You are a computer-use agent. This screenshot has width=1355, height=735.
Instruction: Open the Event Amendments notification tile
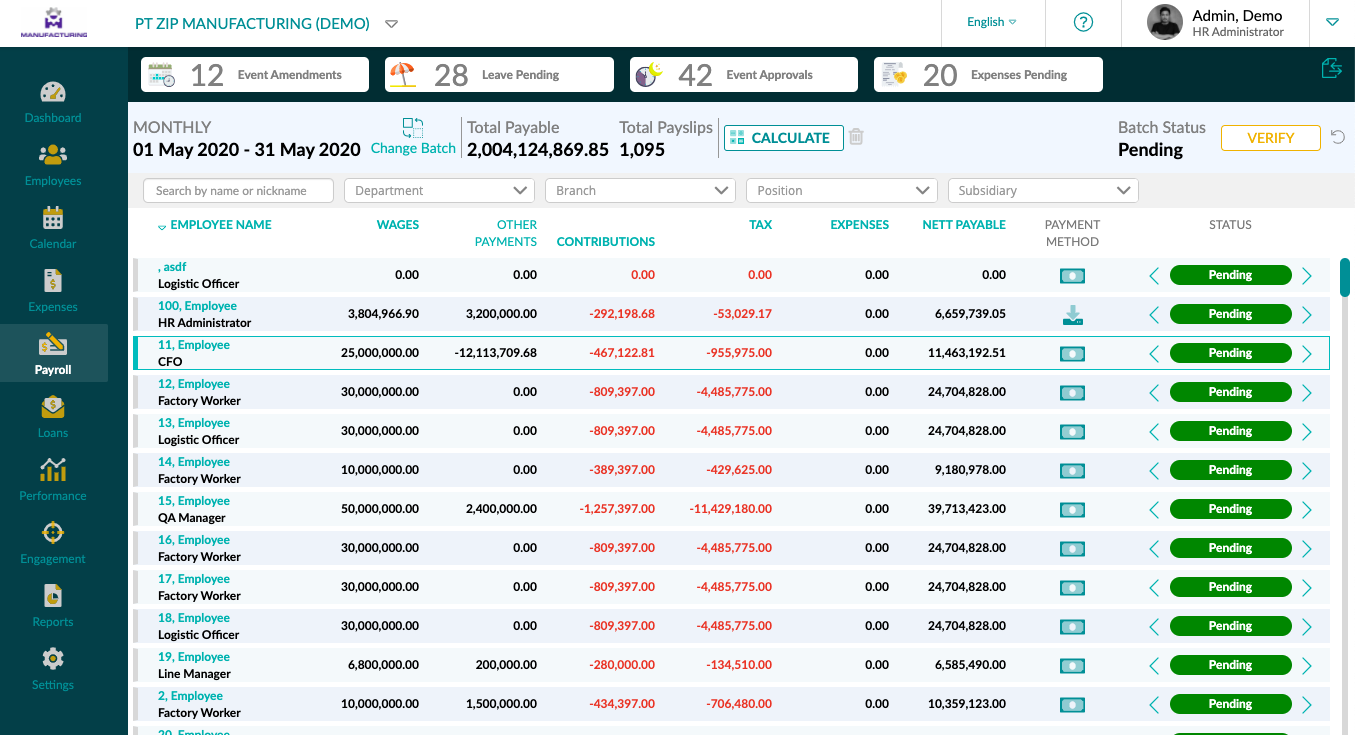click(x=255, y=75)
